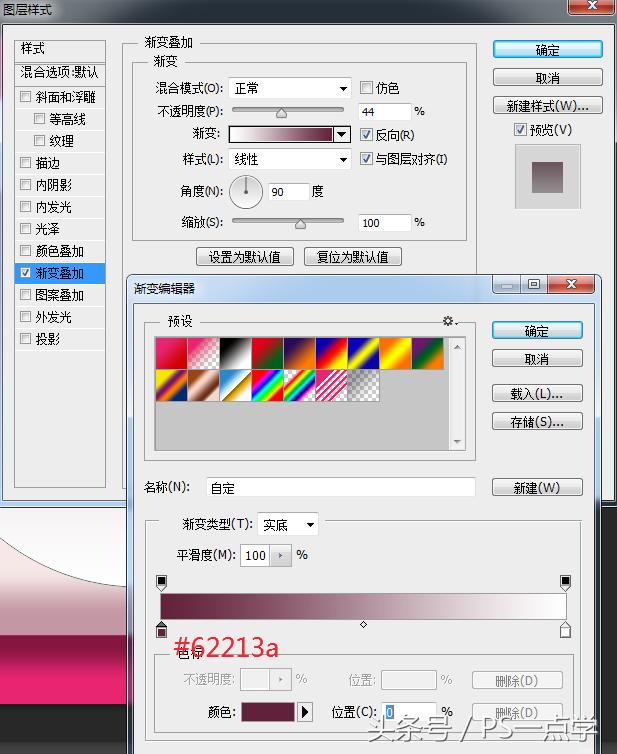Select the left opacity stop
Viewport: 617px width, 754px height.
(x=162, y=582)
